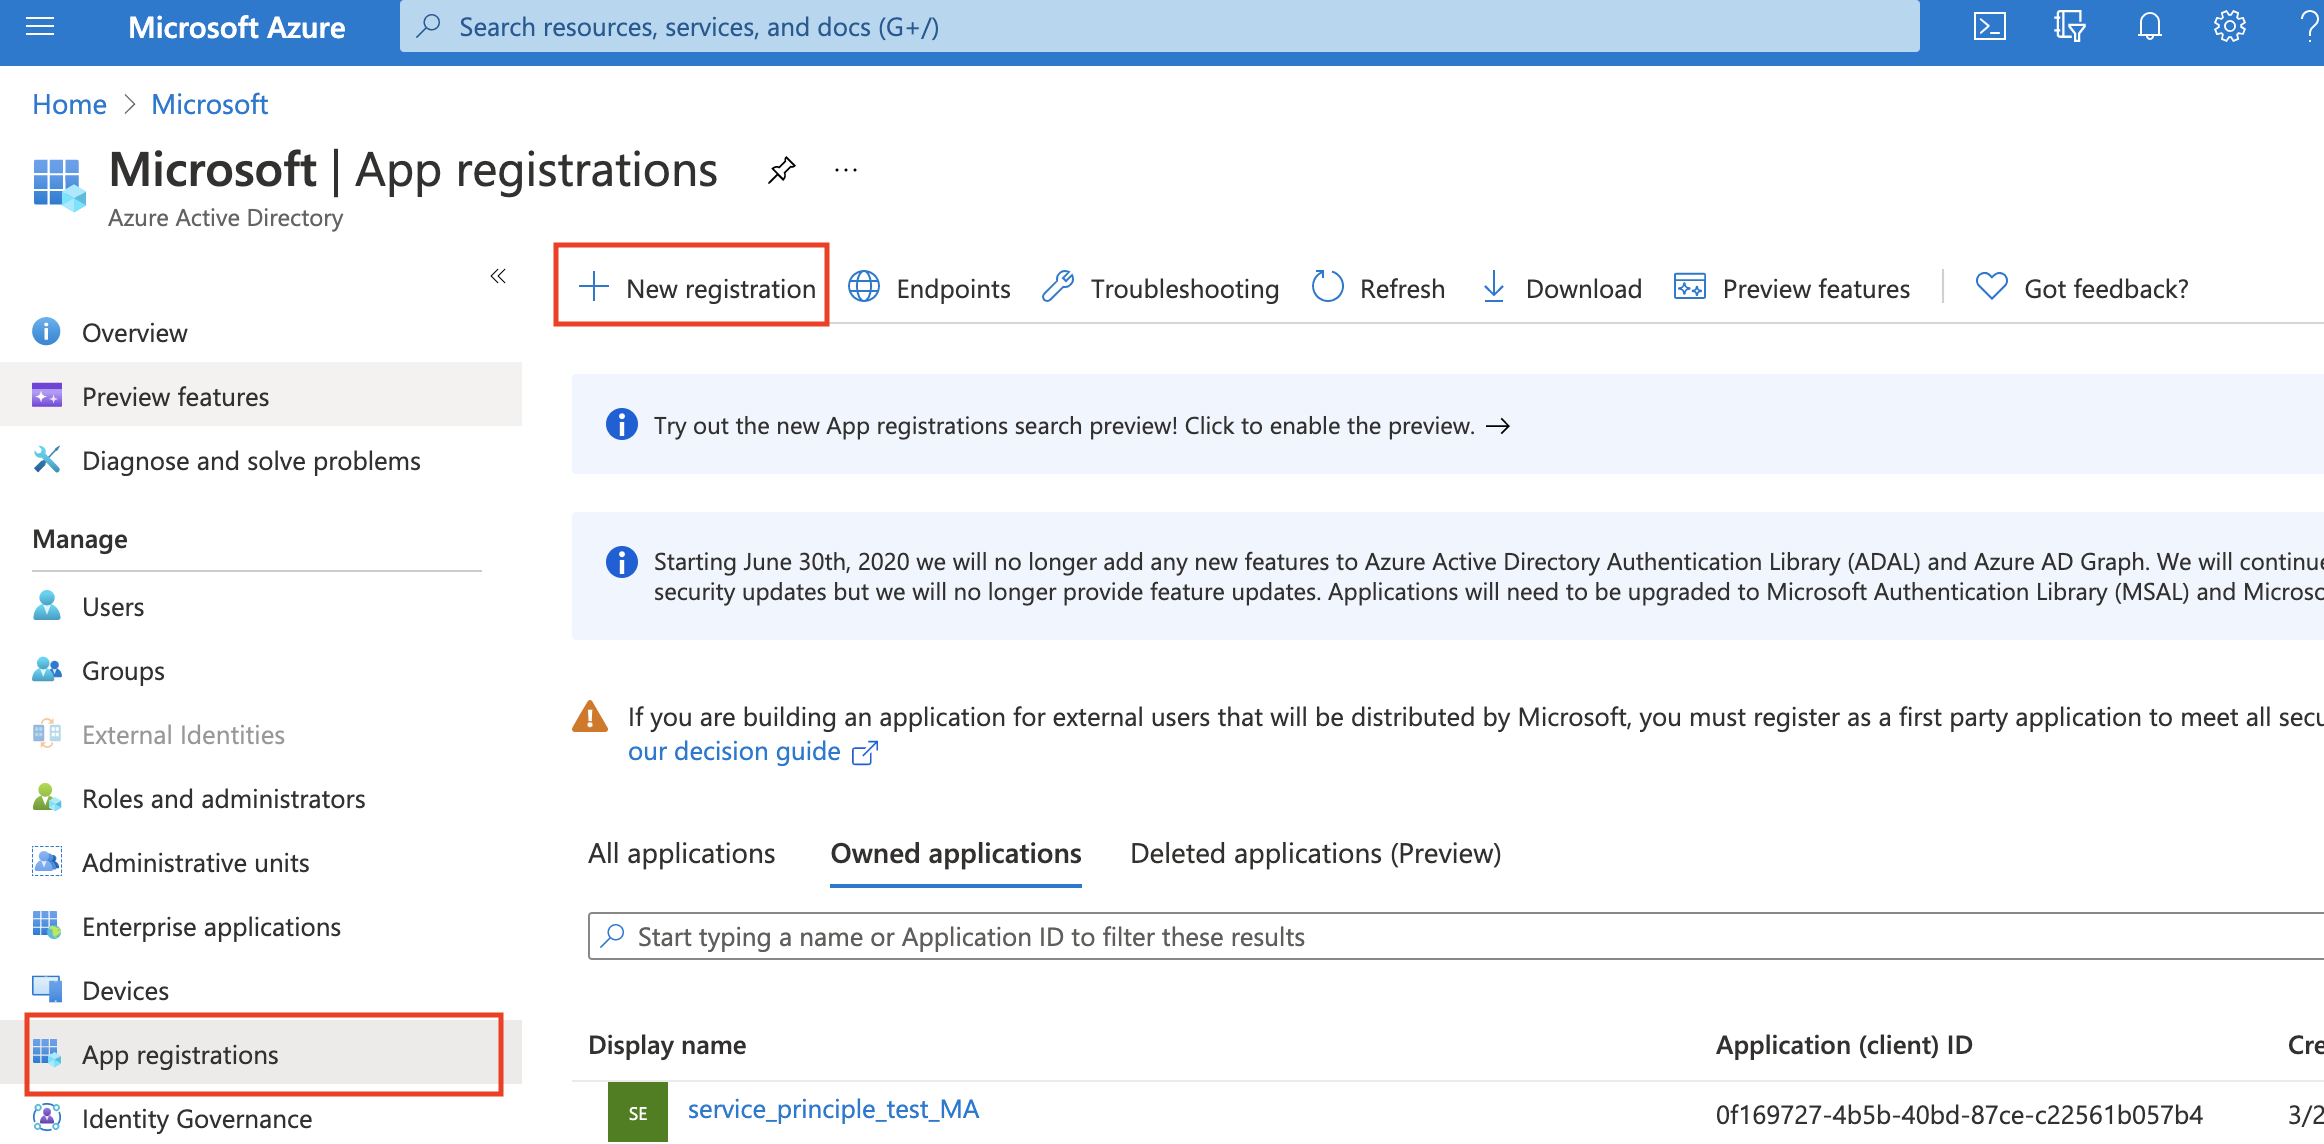Click the Azure search bar

point(1163,25)
